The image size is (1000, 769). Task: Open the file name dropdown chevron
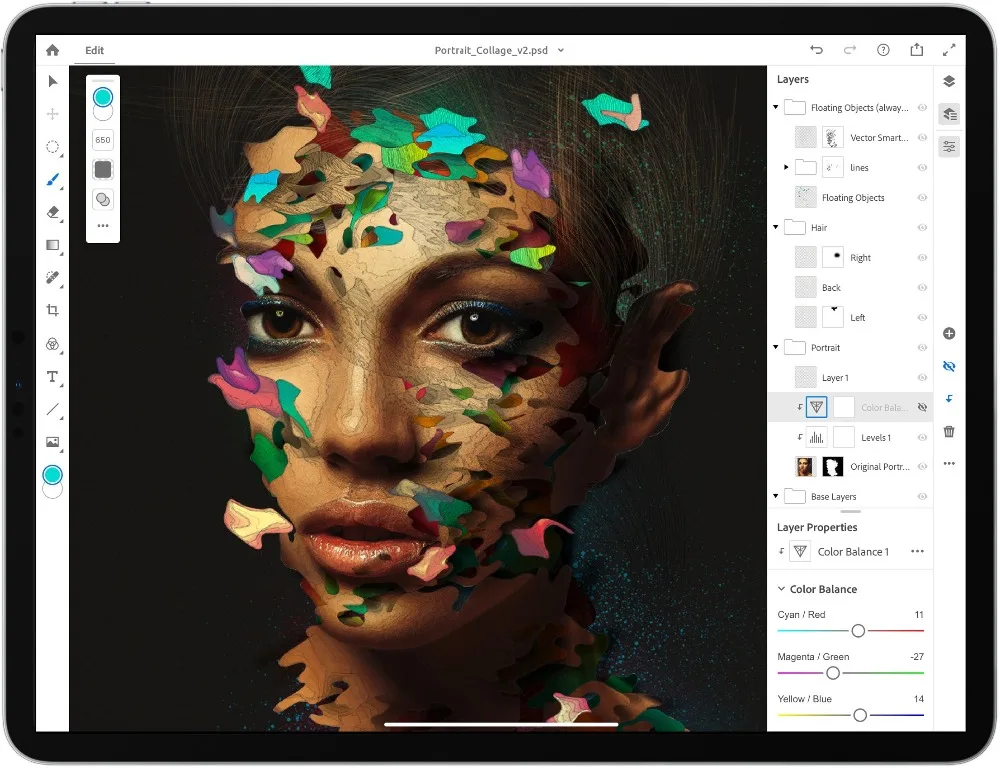tap(561, 50)
